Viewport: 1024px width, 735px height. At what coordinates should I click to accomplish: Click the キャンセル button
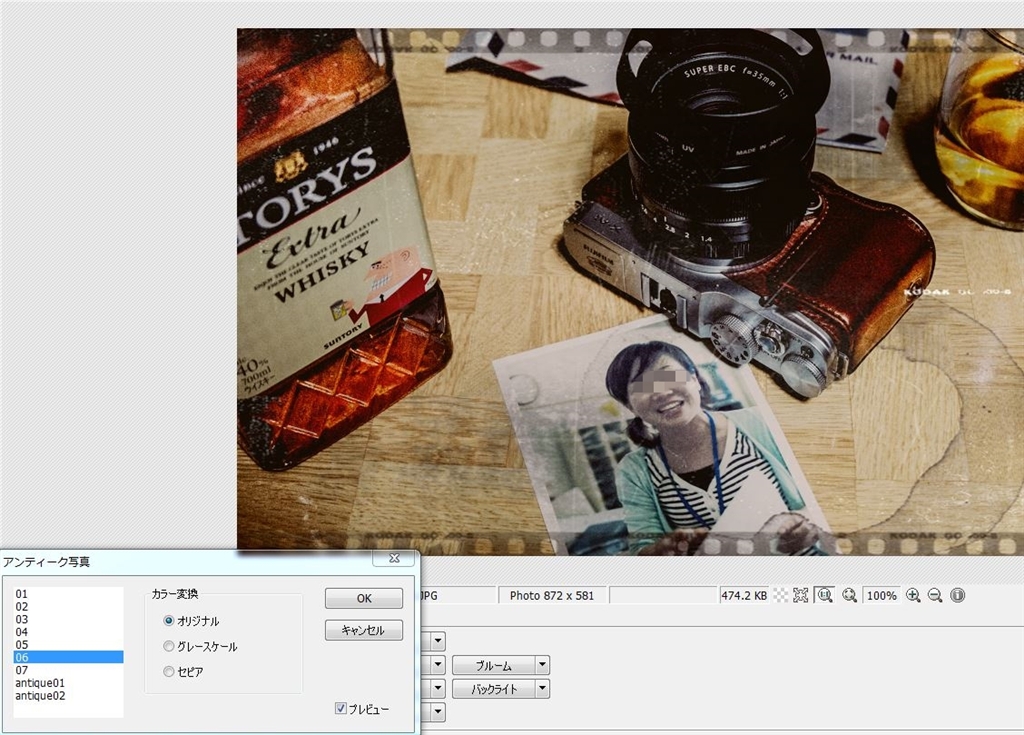tap(364, 630)
